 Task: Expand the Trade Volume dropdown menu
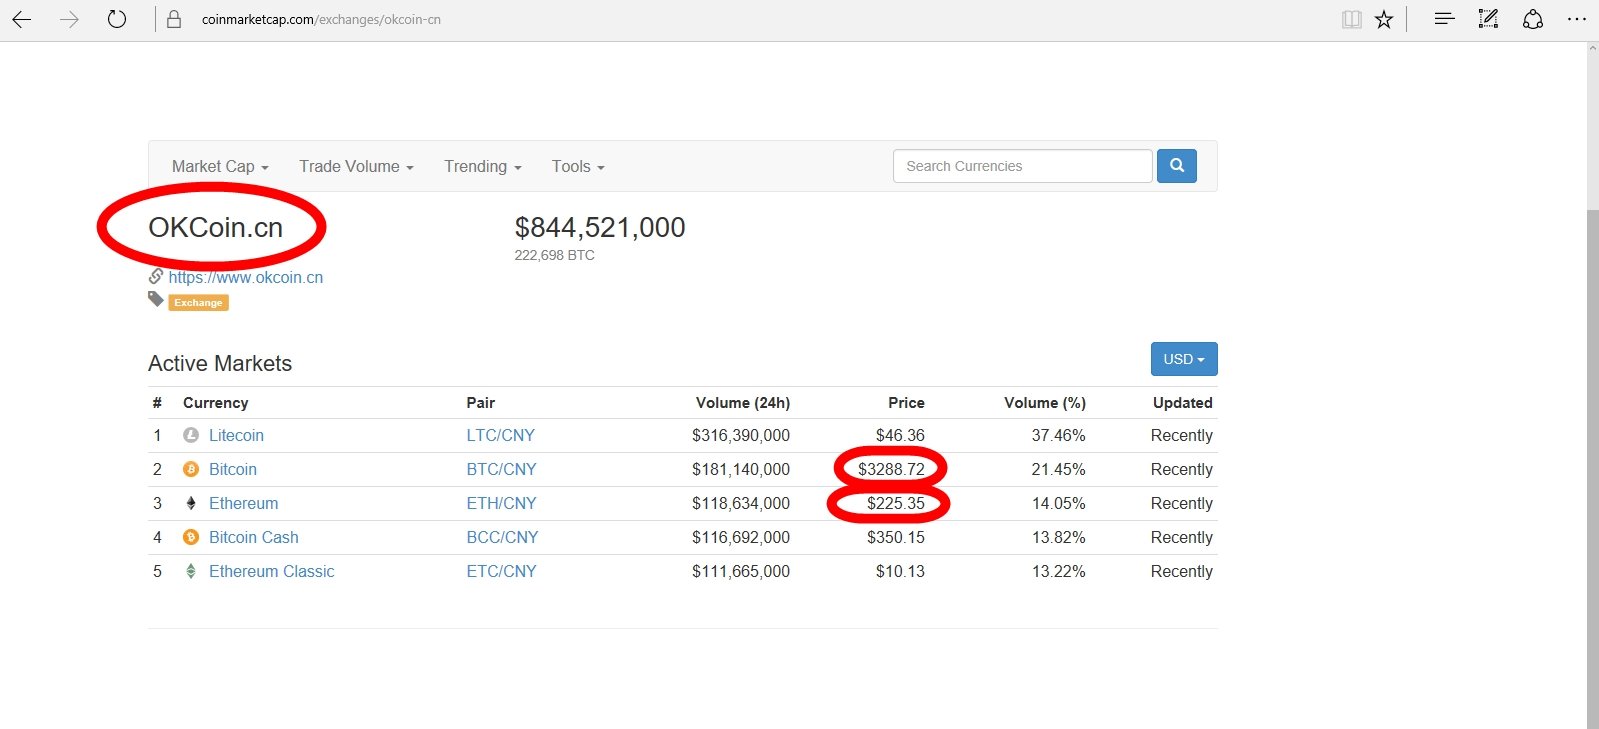(356, 166)
